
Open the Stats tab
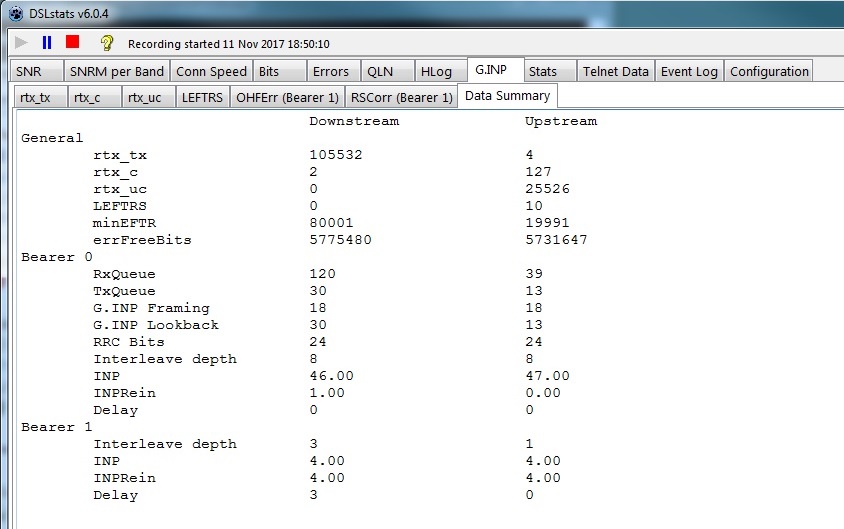point(550,71)
